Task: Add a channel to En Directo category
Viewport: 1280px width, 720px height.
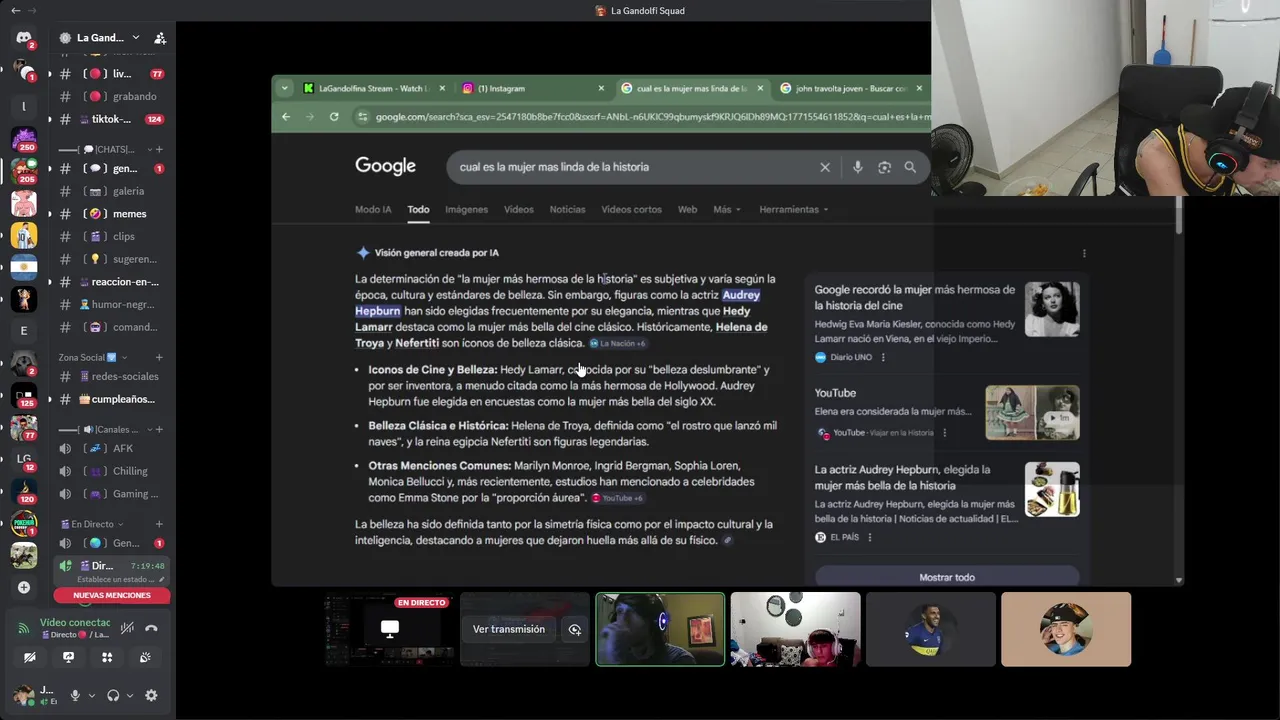Action: click(159, 524)
